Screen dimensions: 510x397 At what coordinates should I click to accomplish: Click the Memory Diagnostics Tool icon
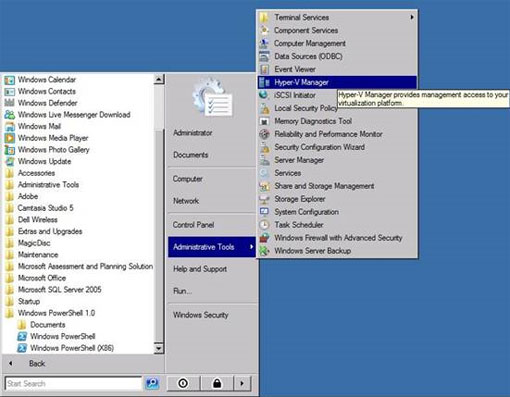(x=264, y=121)
